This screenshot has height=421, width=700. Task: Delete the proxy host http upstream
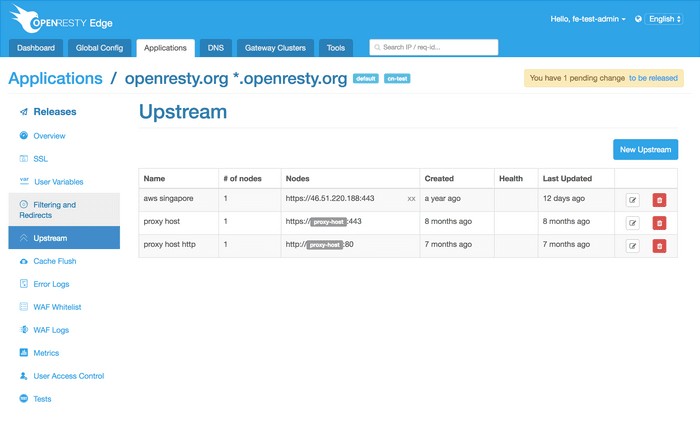(659, 246)
